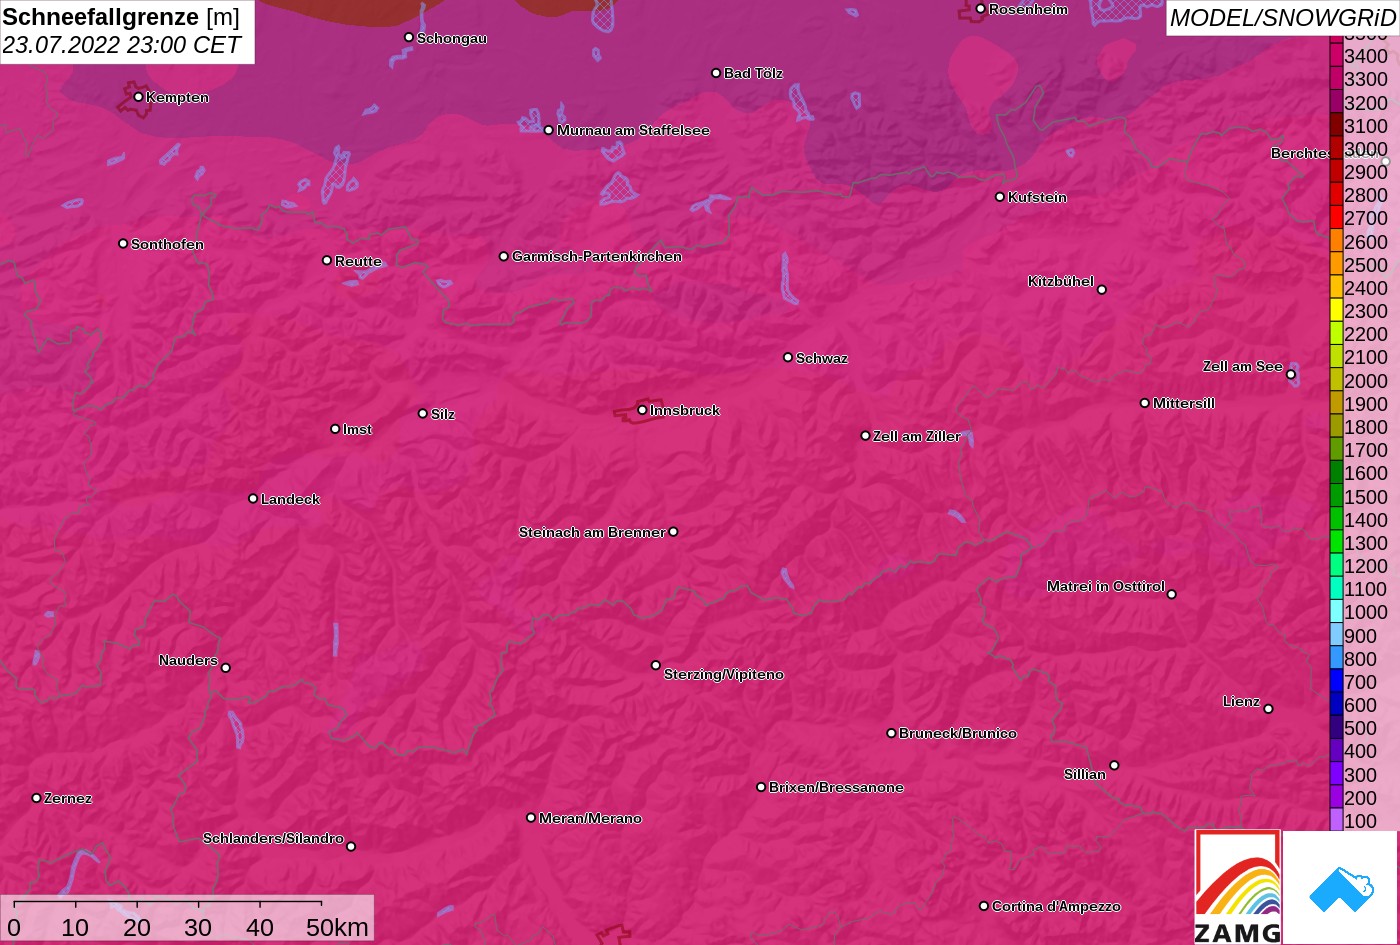Select the Rosenheim location marker dot
The height and width of the screenshot is (945, 1400).
tap(981, 9)
